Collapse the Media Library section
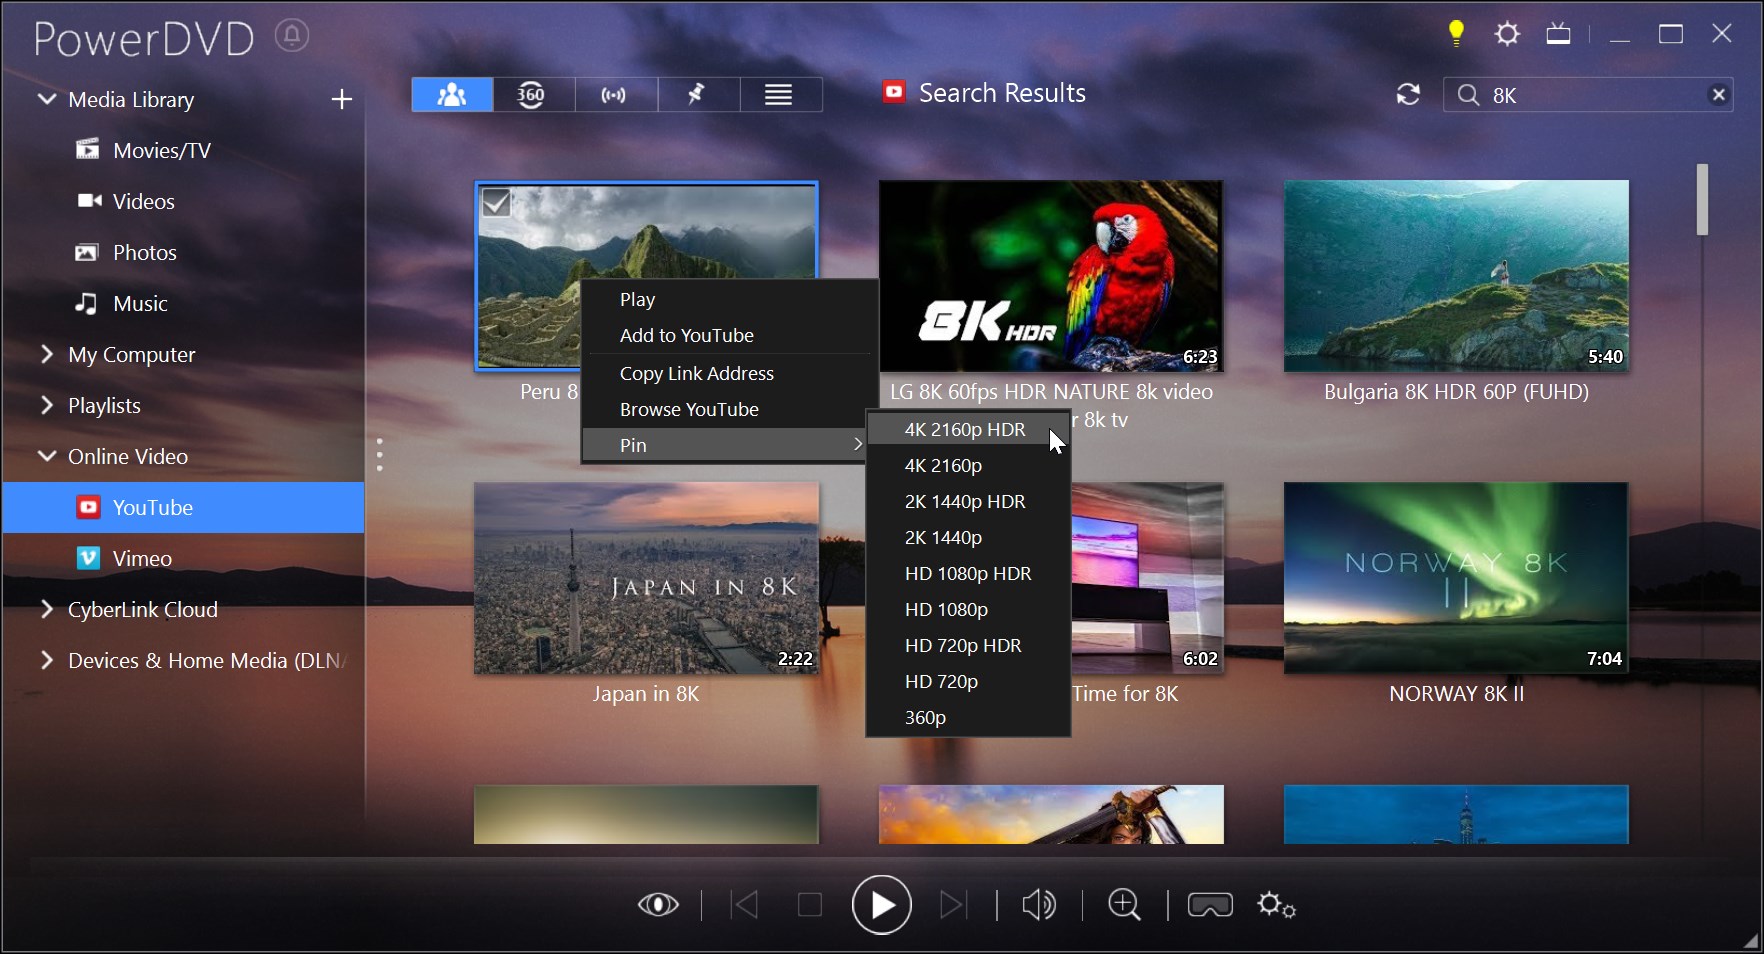 (x=45, y=99)
